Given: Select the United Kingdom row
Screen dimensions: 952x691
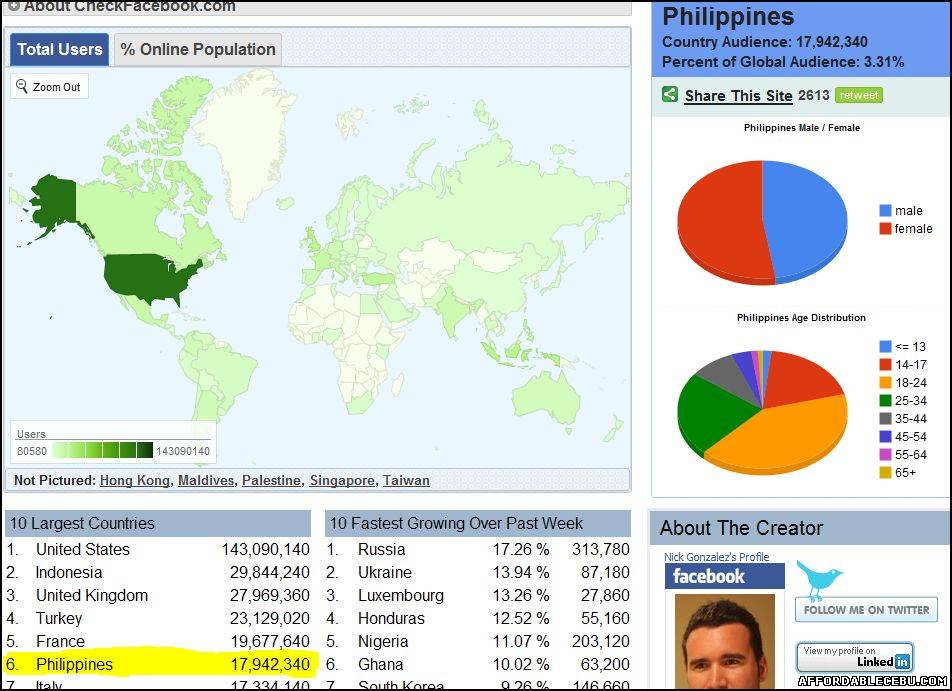Looking at the screenshot, I should [158, 596].
